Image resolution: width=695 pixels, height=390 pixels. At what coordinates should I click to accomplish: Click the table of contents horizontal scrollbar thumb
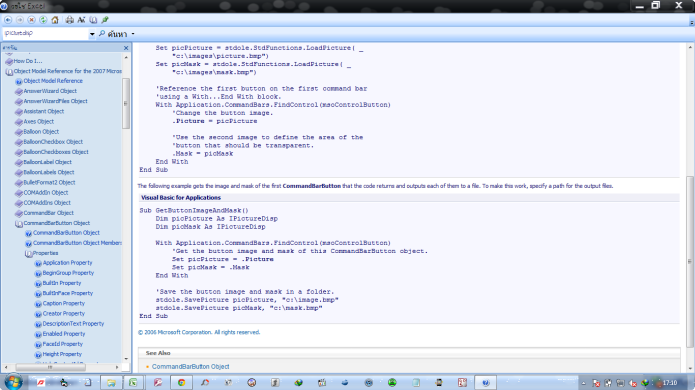50,367
